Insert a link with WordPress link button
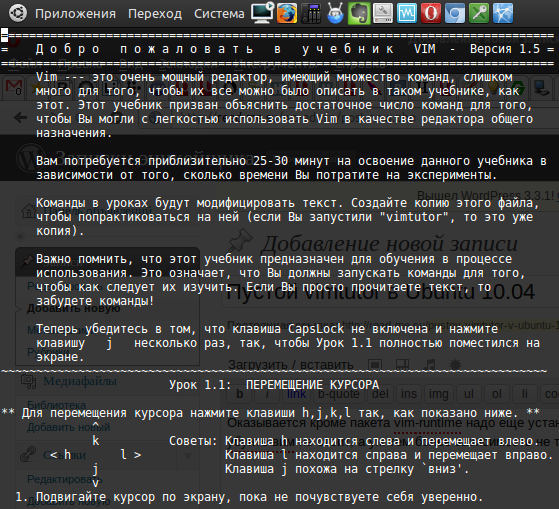 pyautogui.click(x=297, y=394)
